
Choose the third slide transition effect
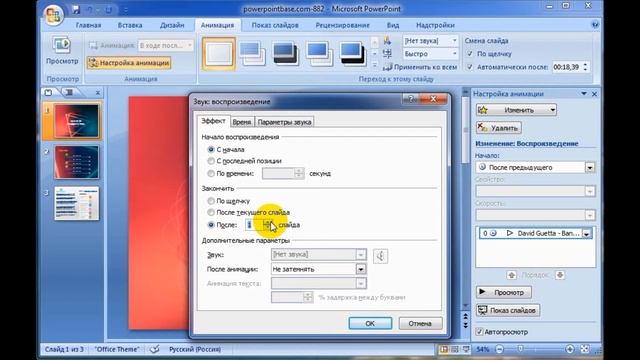[285, 53]
